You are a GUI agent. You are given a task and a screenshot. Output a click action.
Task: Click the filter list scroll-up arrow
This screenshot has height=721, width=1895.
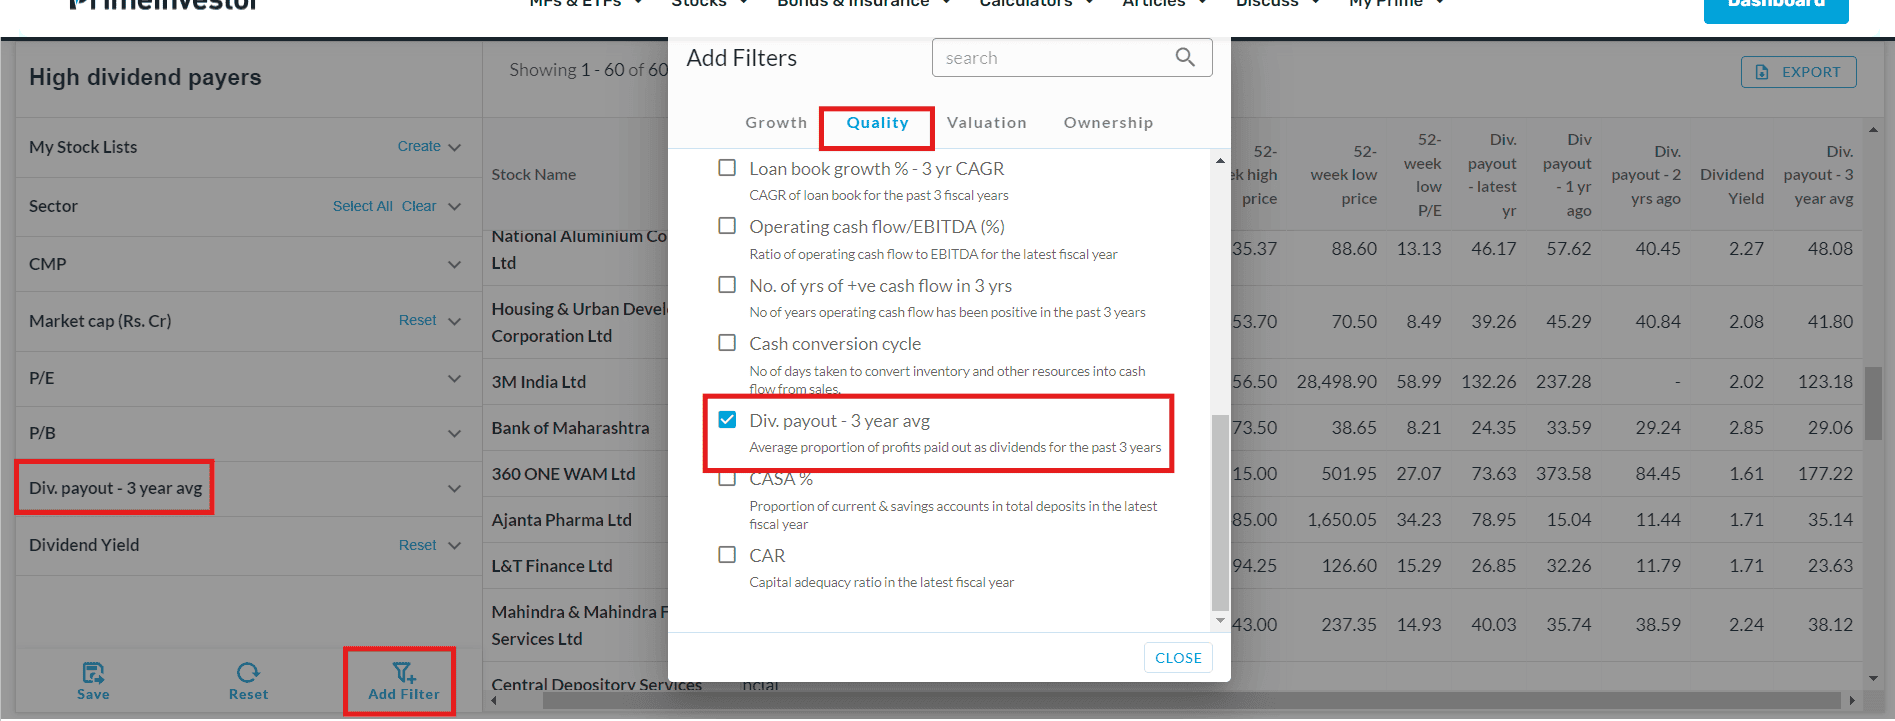1220,161
